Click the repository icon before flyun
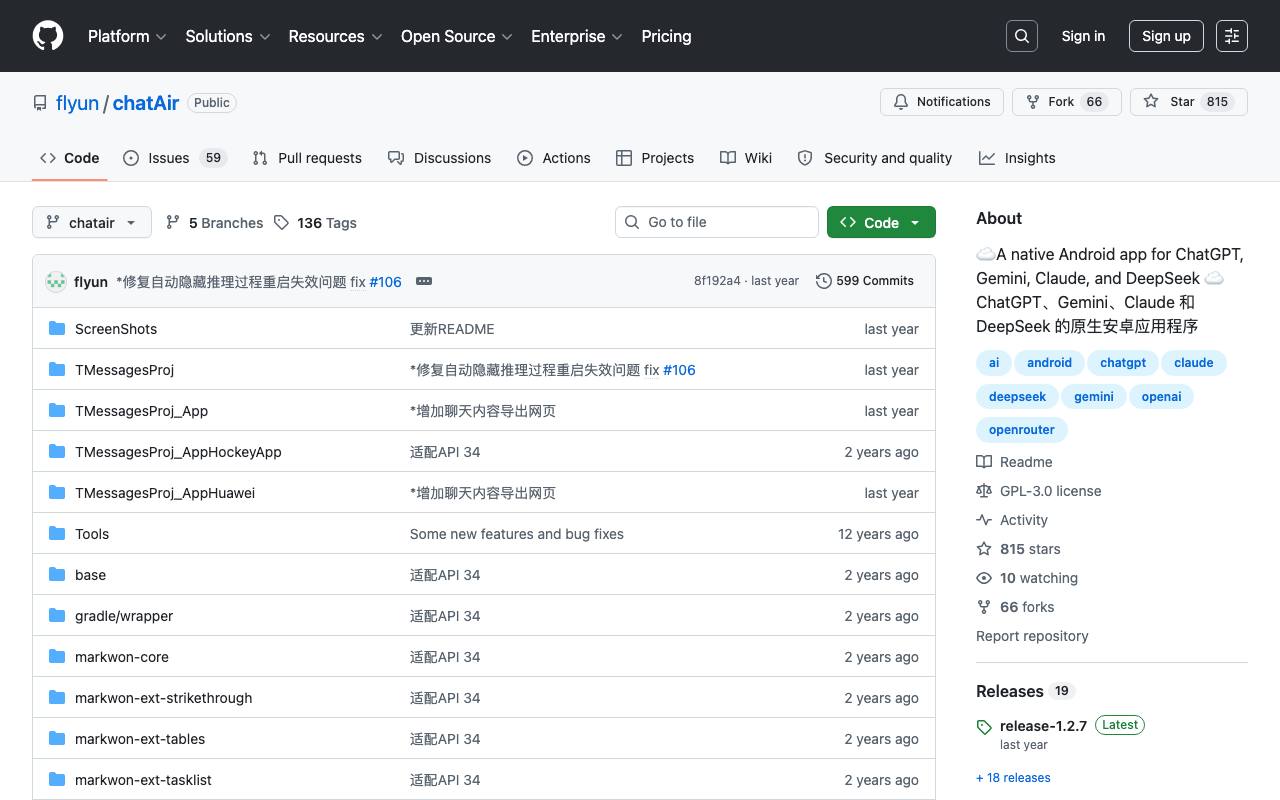This screenshot has height=800, width=1280. [40, 103]
